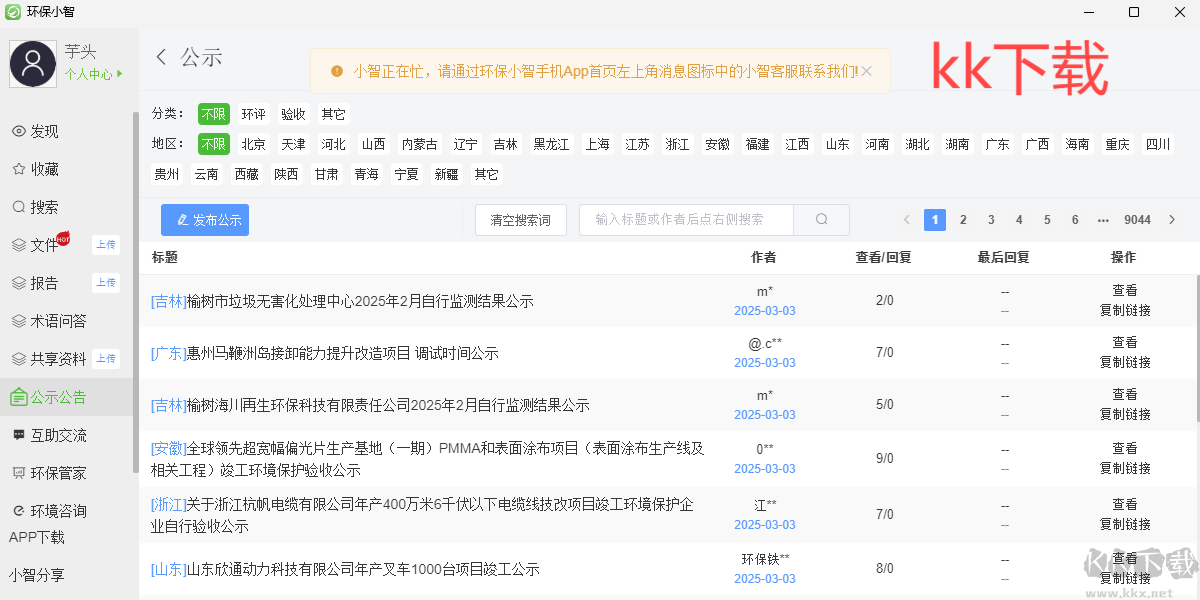Click the 发布公示 button

click(204, 219)
